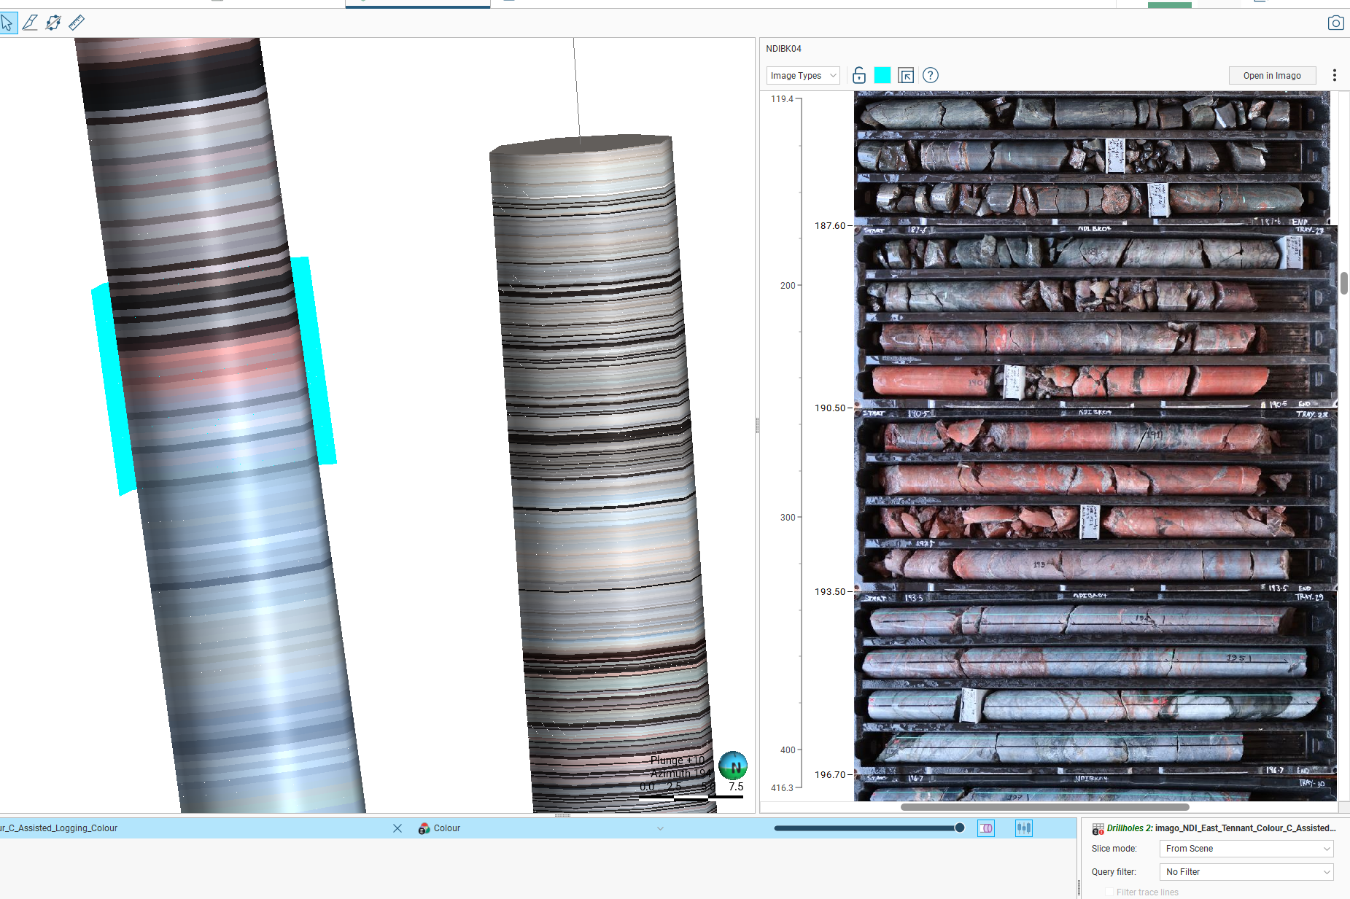1350x899 pixels.
Task: Click the Colour palette icon in shape list
Action: (x=424, y=828)
